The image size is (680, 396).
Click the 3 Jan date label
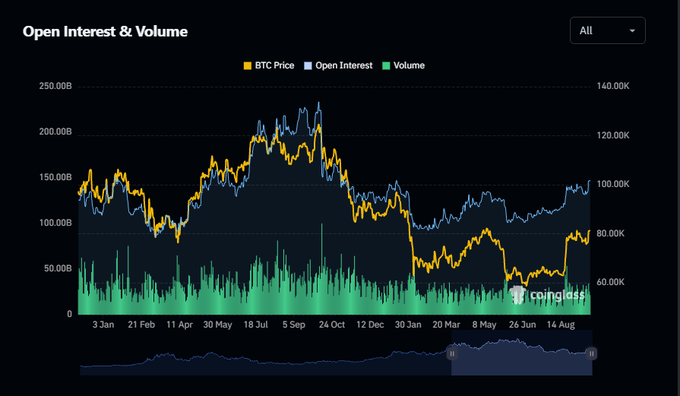(103, 324)
